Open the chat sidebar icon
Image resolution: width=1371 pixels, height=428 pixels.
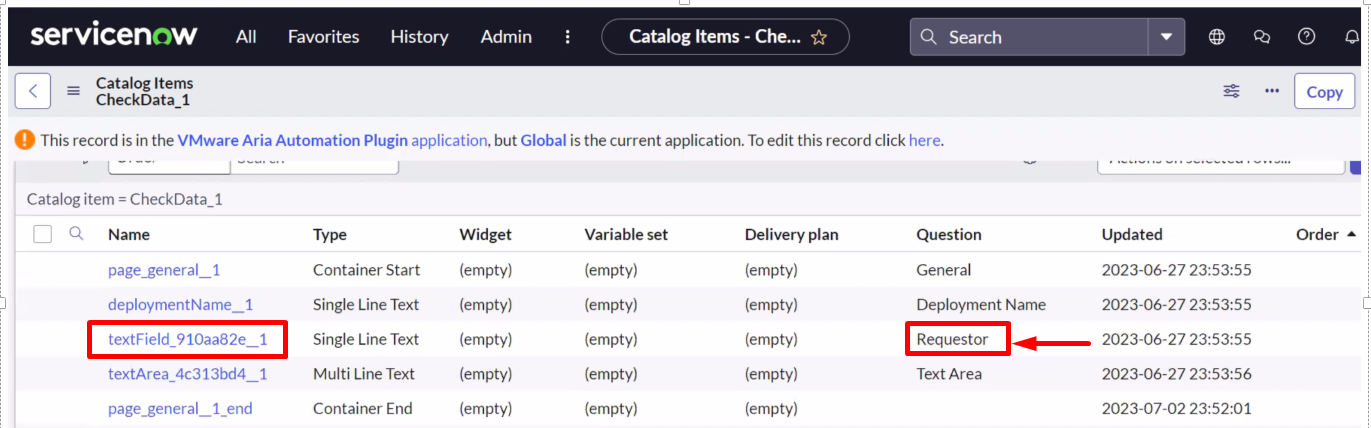coord(1262,37)
